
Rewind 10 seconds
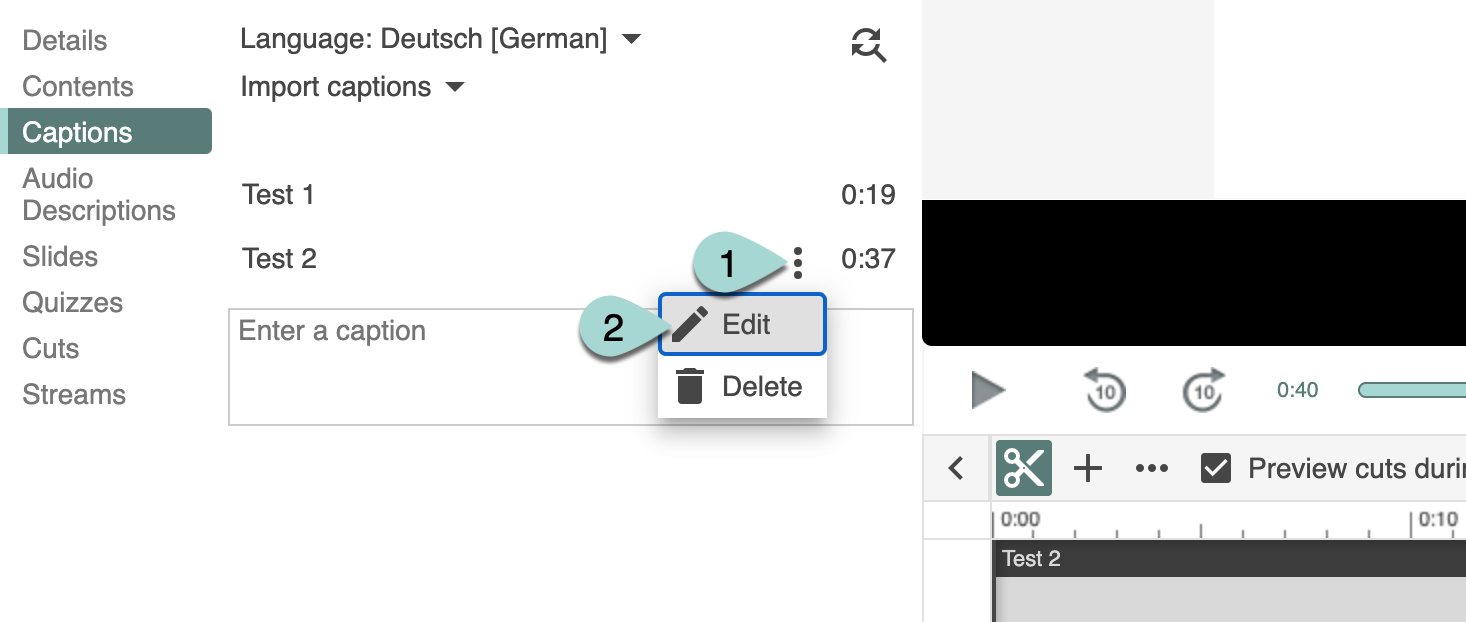point(1104,390)
